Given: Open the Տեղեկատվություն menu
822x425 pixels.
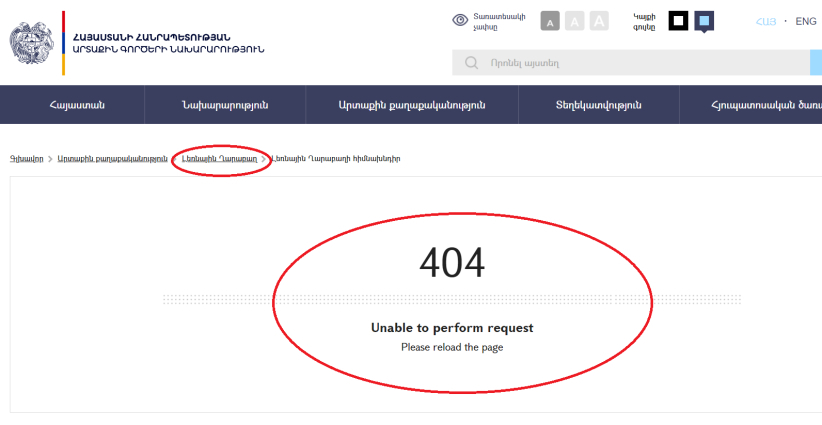Looking at the screenshot, I should (x=598, y=105).
